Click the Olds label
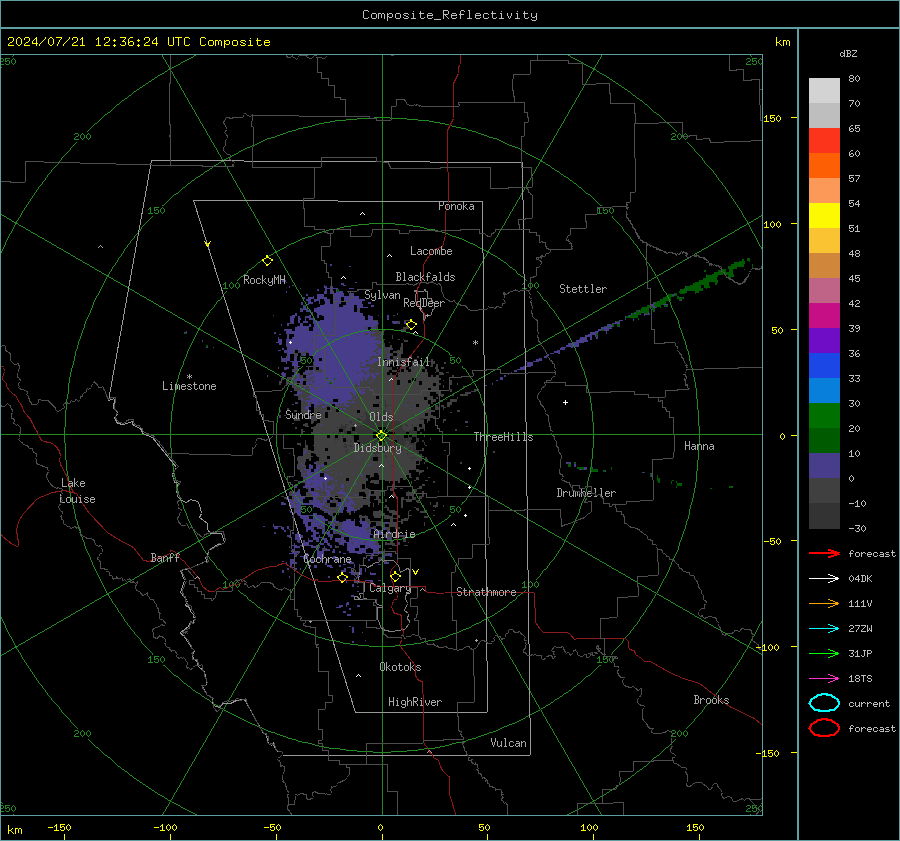This screenshot has height=841, width=900. pyautogui.click(x=381, y=417)
